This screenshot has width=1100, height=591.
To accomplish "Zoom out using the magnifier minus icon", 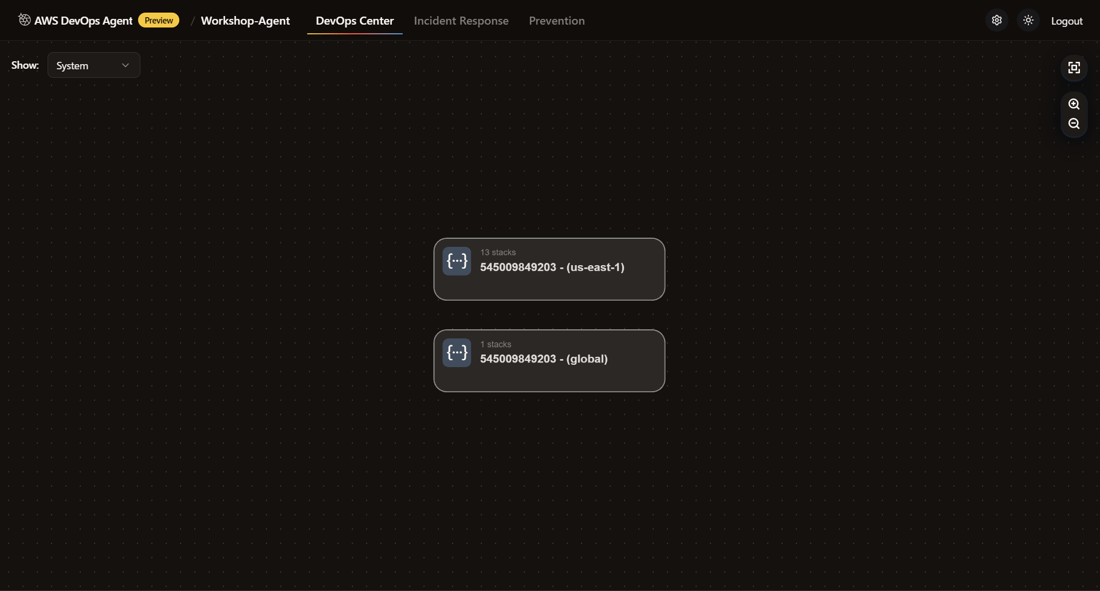I will point(1072,122).
